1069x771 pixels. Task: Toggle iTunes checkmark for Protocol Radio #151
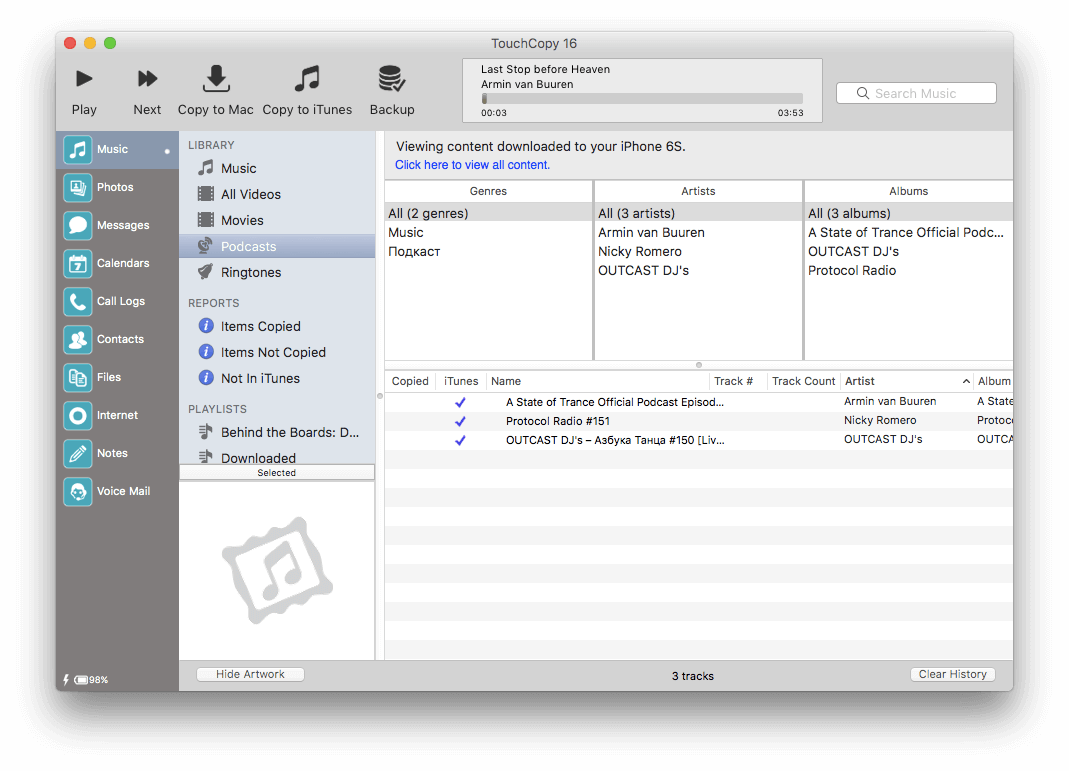(x=460, y=421)
